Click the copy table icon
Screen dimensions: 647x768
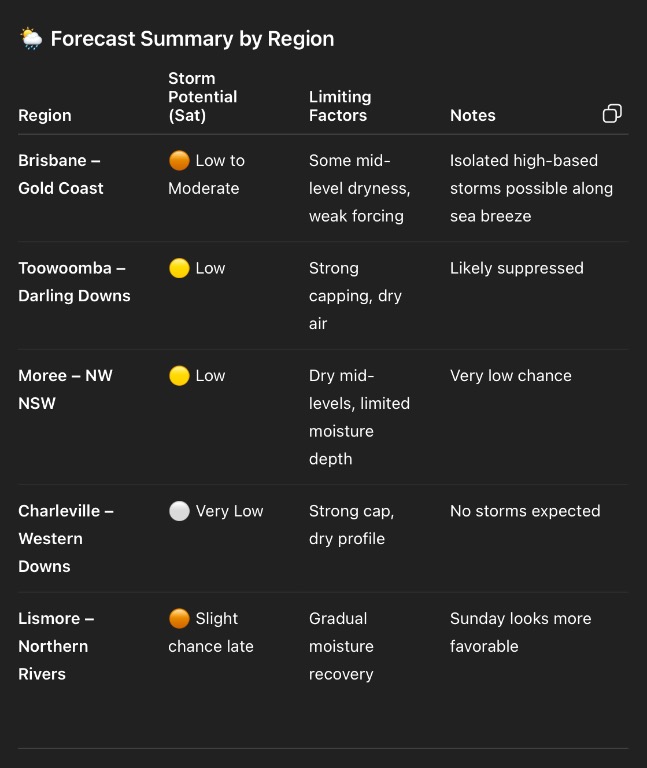coord(612,114)
